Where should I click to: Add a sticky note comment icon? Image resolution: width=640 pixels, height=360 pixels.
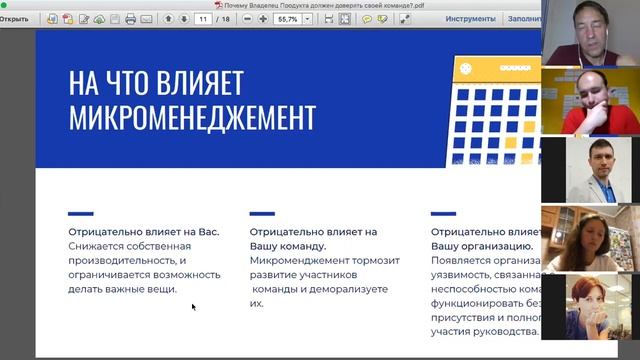pyautogui.click(x=367, y=19)
